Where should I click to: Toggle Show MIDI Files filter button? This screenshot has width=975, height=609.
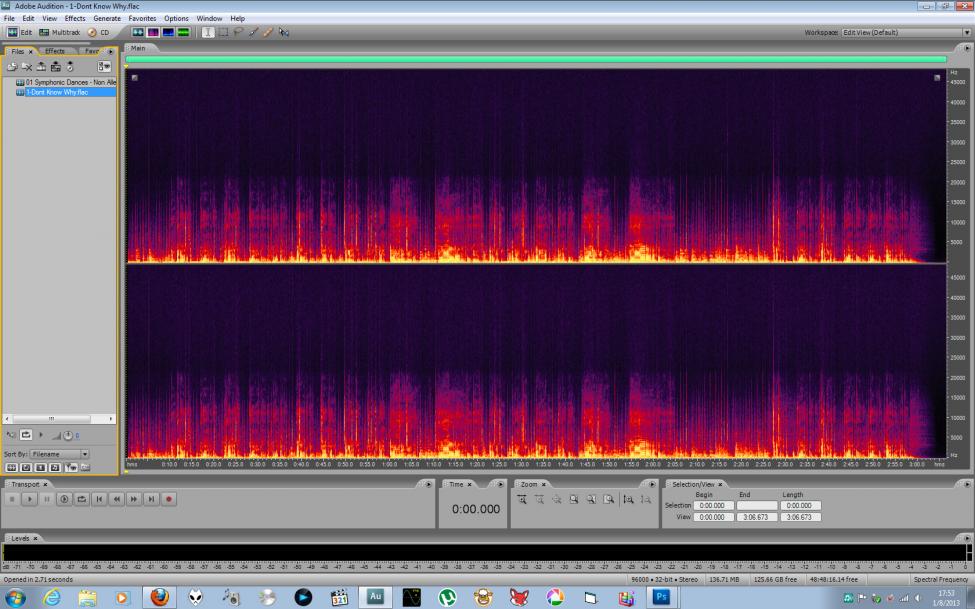point(55,467)
